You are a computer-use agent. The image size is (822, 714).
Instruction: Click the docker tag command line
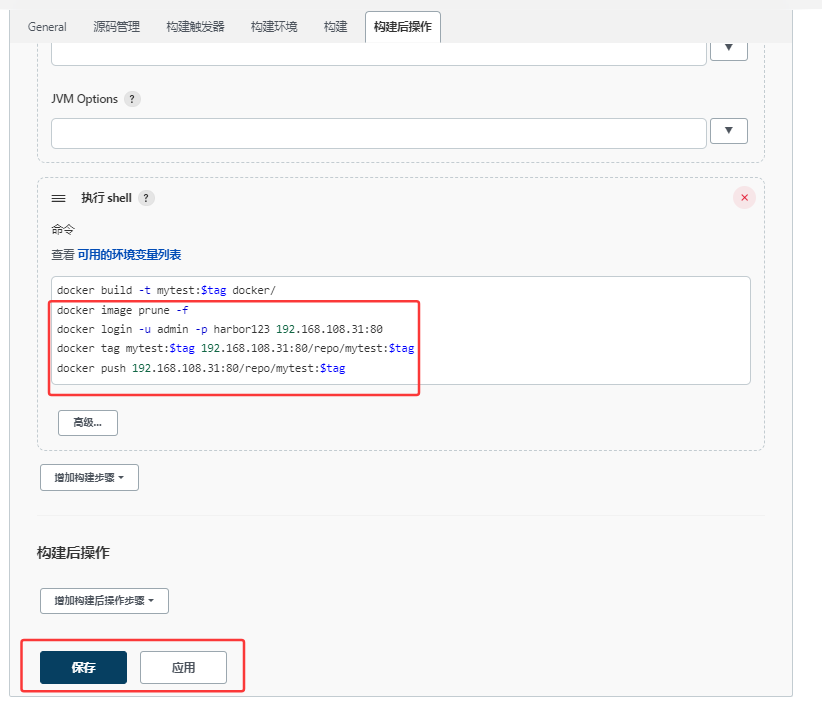pyautogui.click(x=235, y=349)
